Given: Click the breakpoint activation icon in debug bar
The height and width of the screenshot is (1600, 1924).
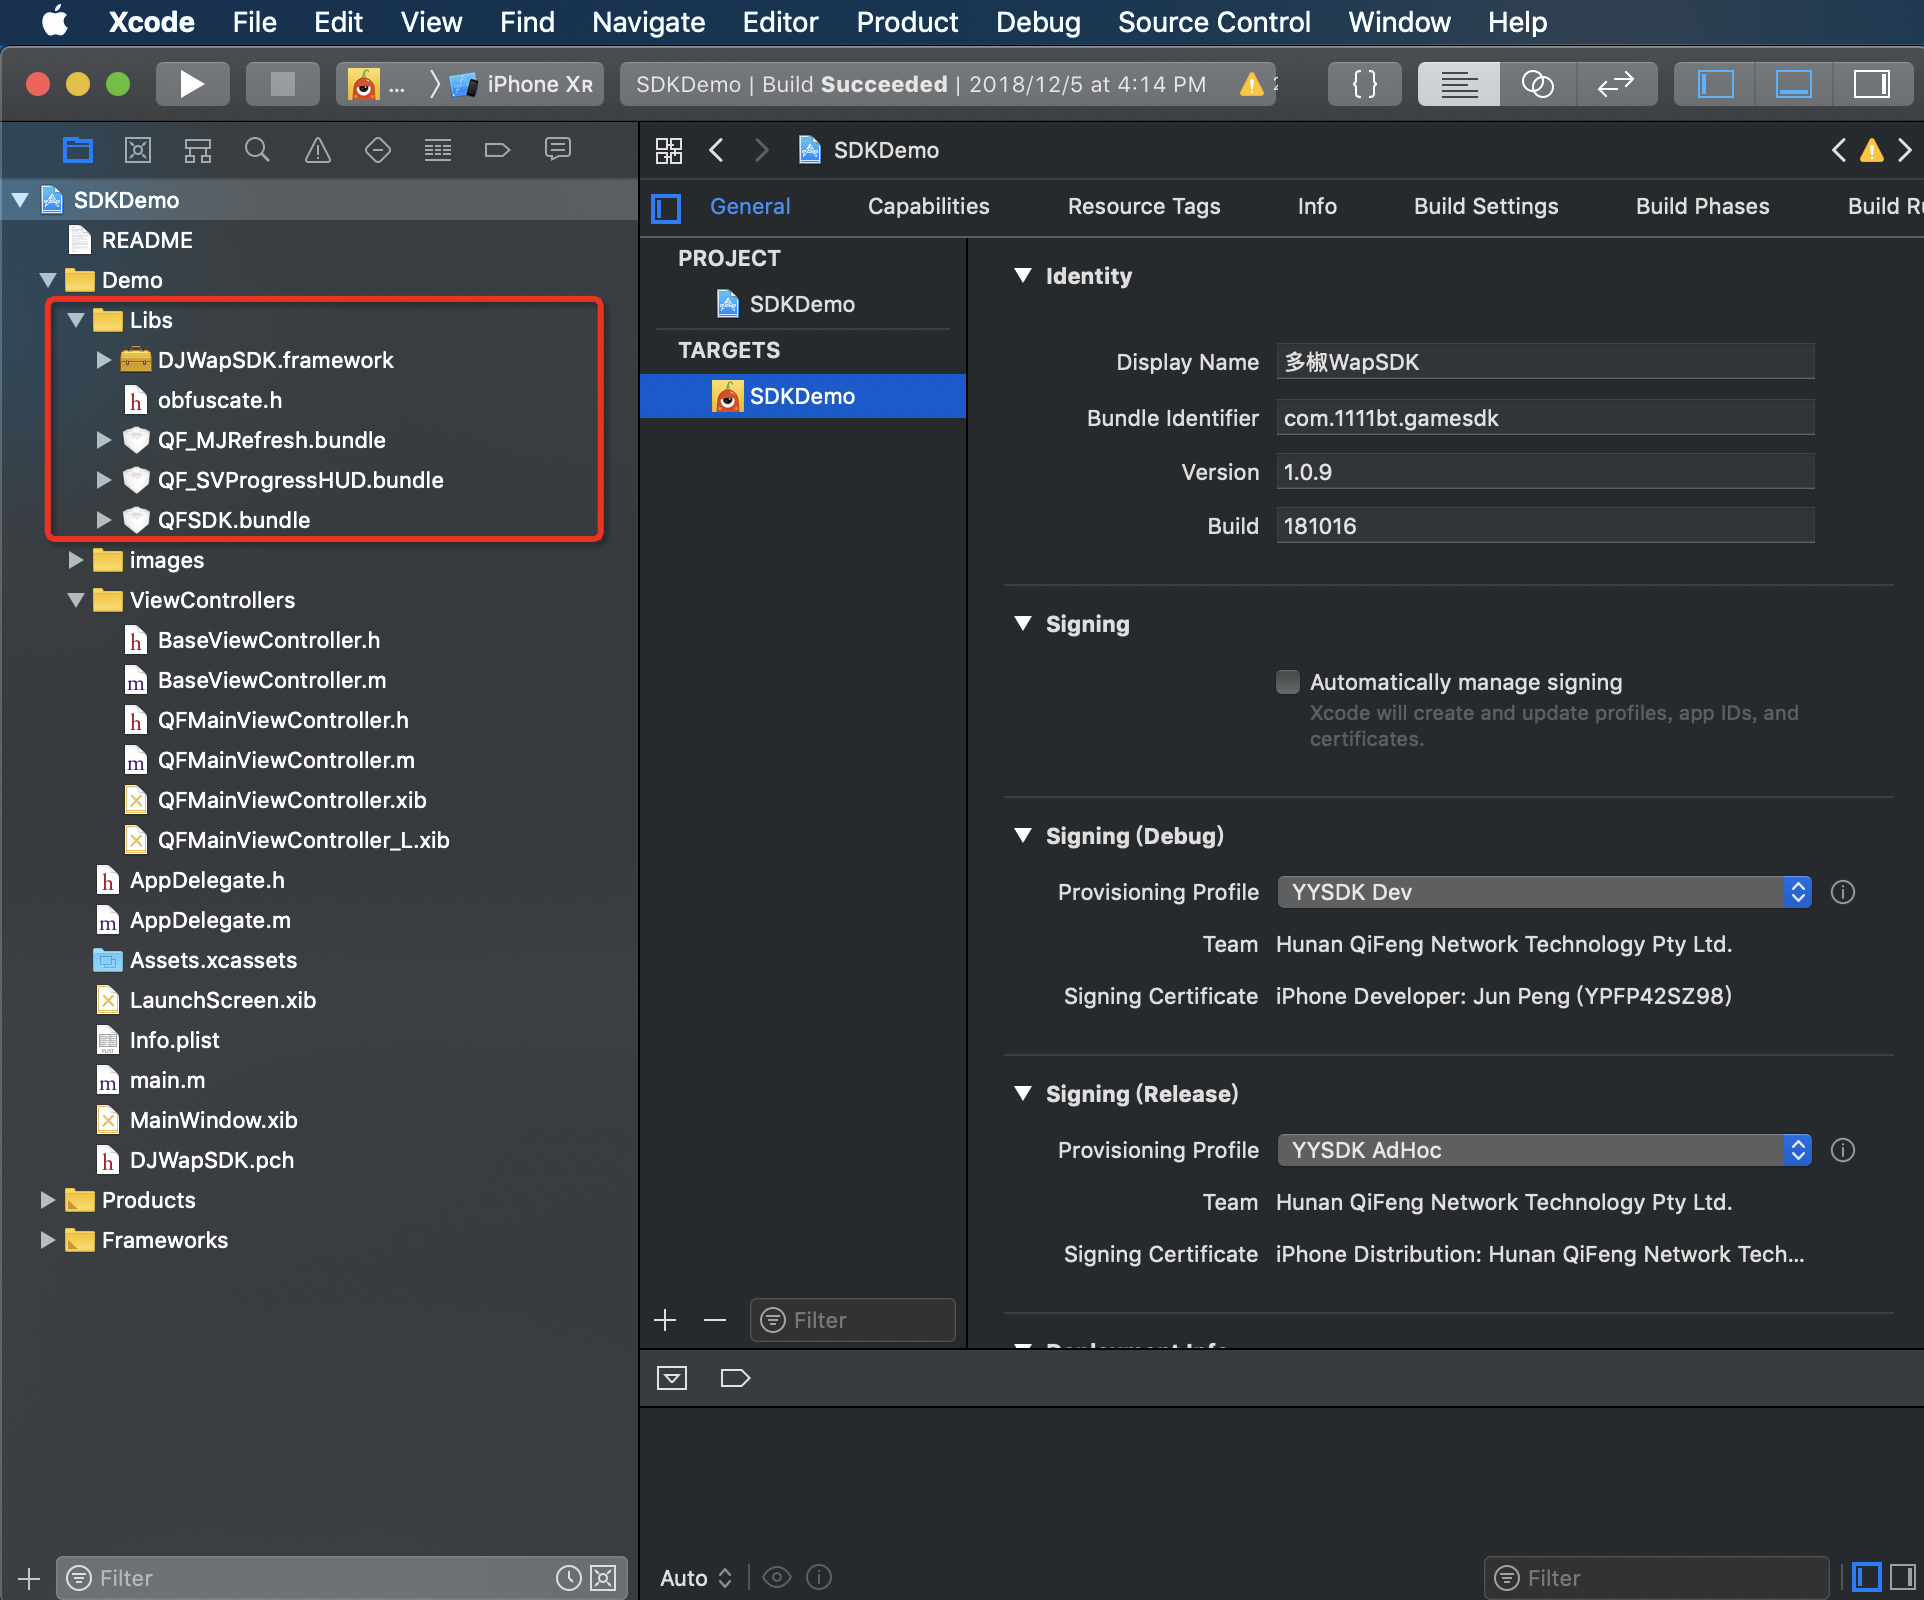Looking at the screenshot, I should pyautogui.click(x=735, y=1378).
